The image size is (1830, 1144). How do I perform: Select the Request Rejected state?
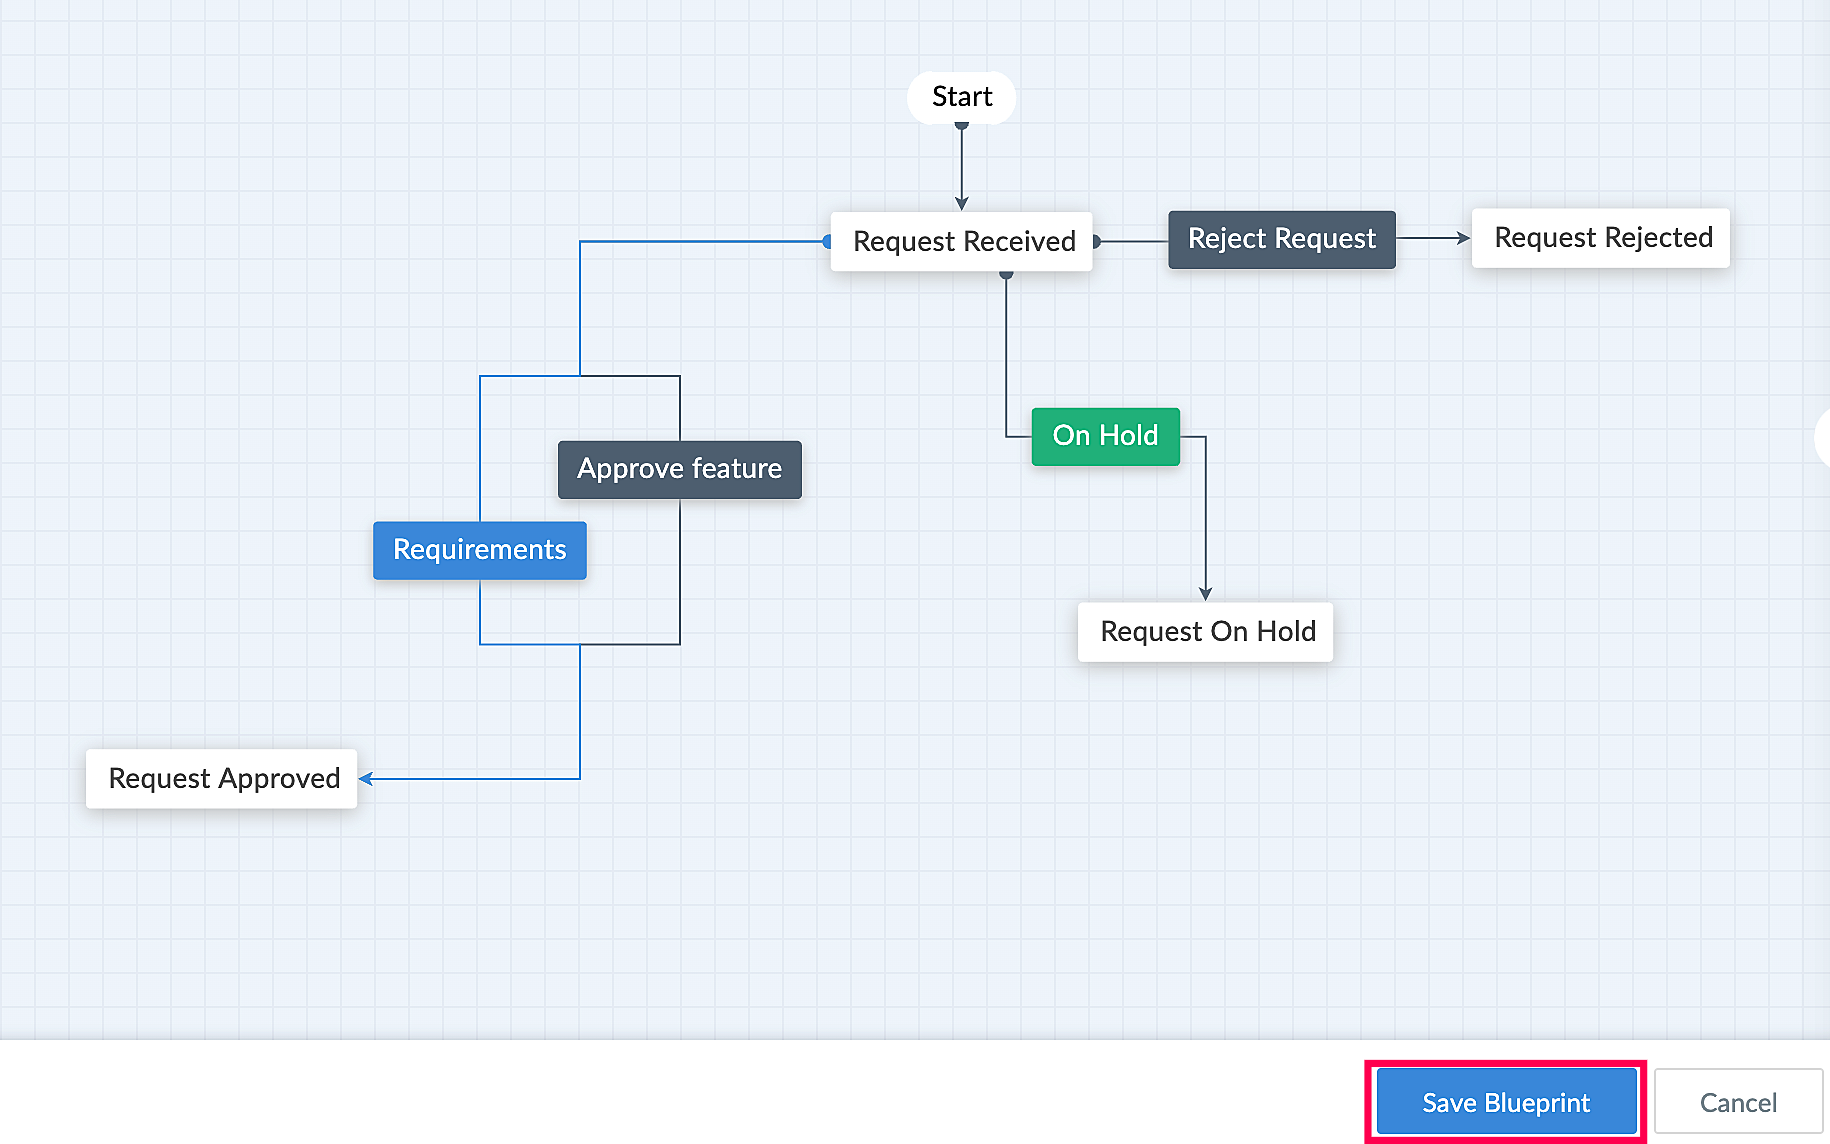point(1601,238)
